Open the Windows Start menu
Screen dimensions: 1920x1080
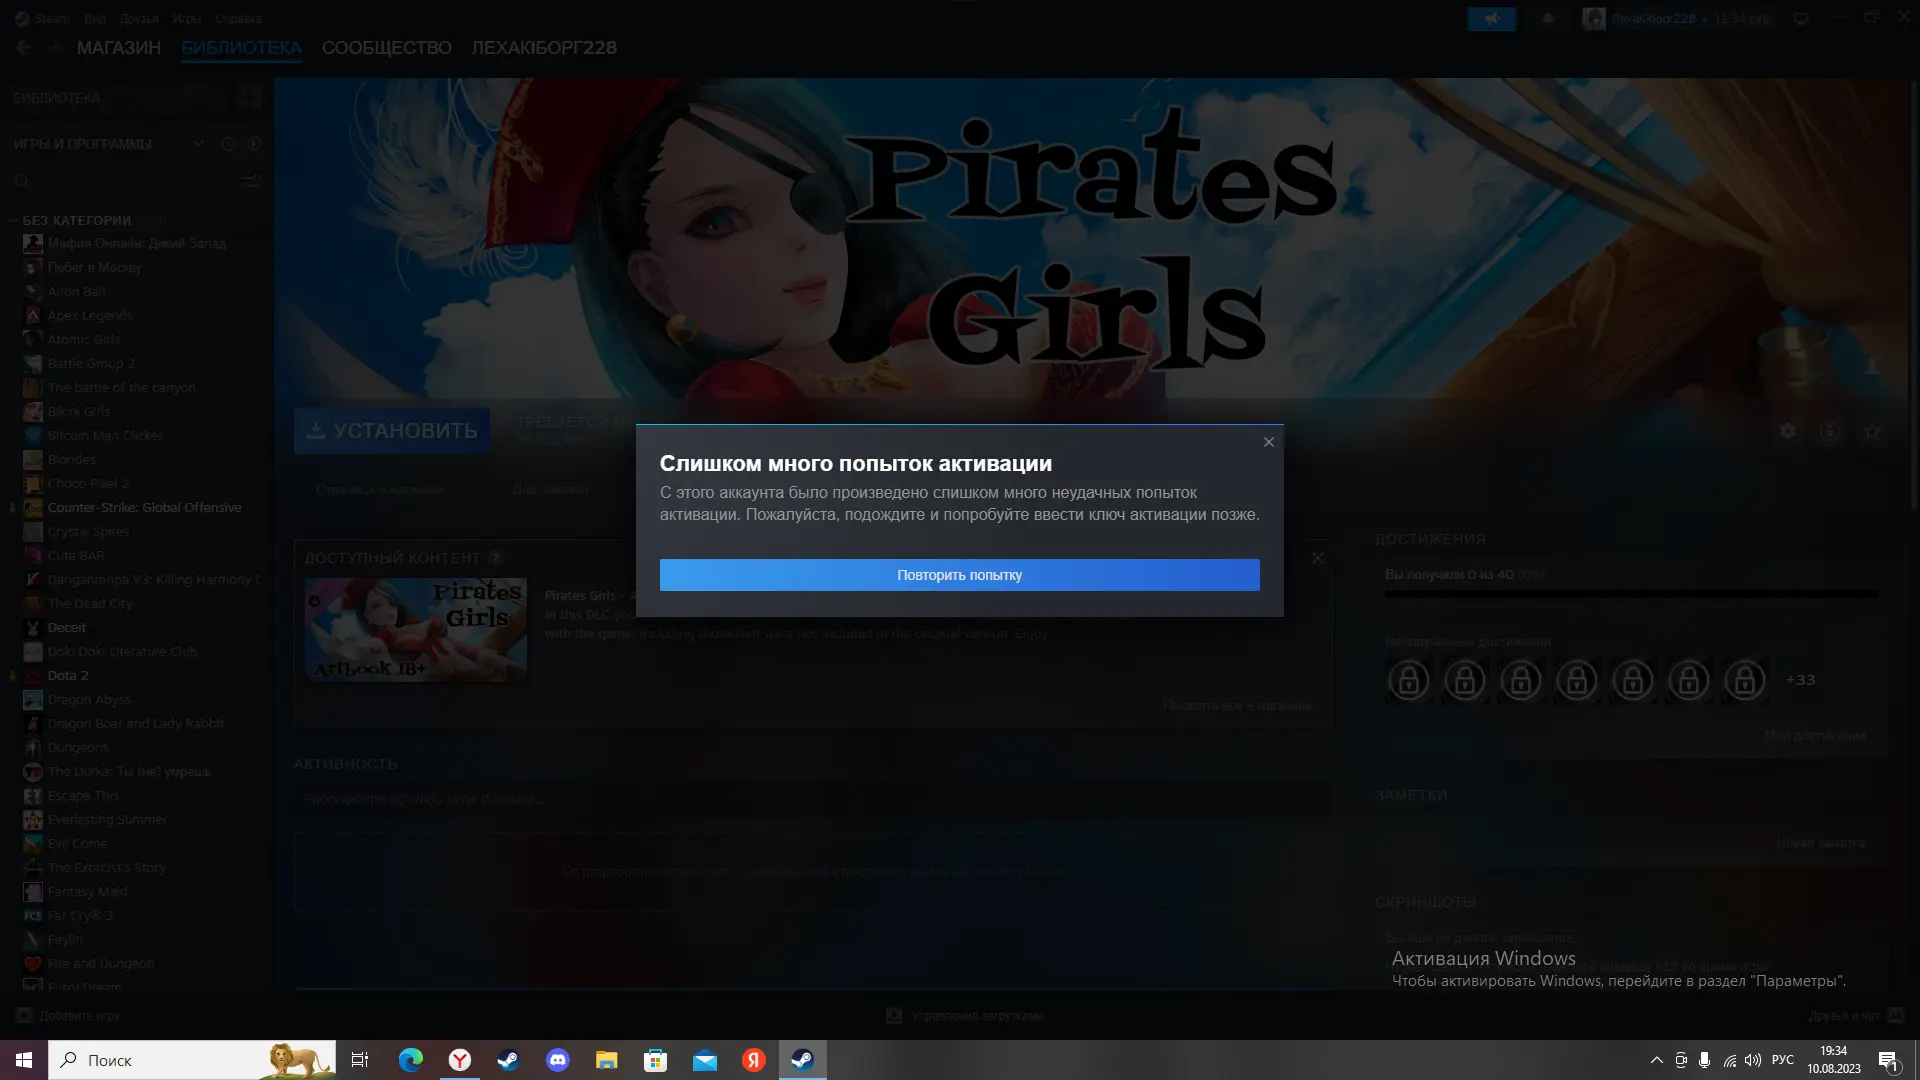24,1060
